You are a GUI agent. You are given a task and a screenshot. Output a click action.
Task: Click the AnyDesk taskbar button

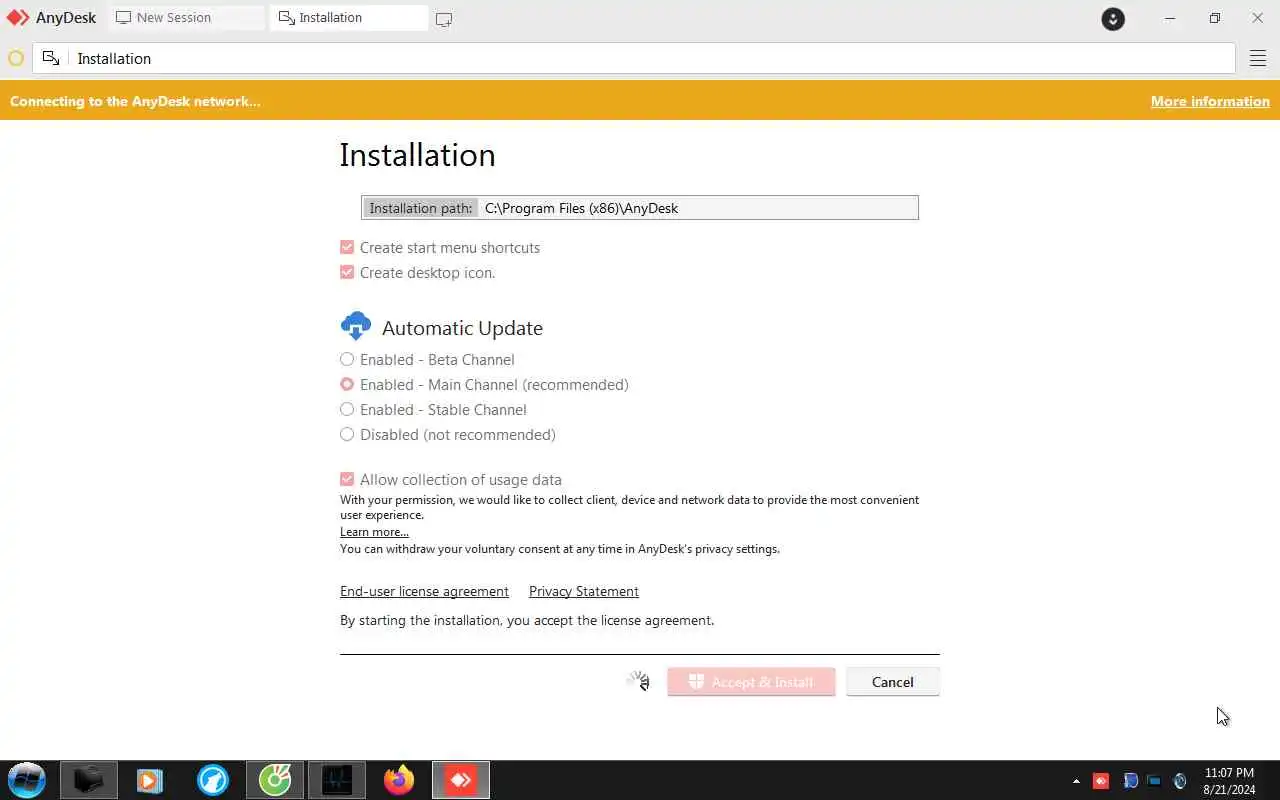pyautogui.click(x=461, y=780)
